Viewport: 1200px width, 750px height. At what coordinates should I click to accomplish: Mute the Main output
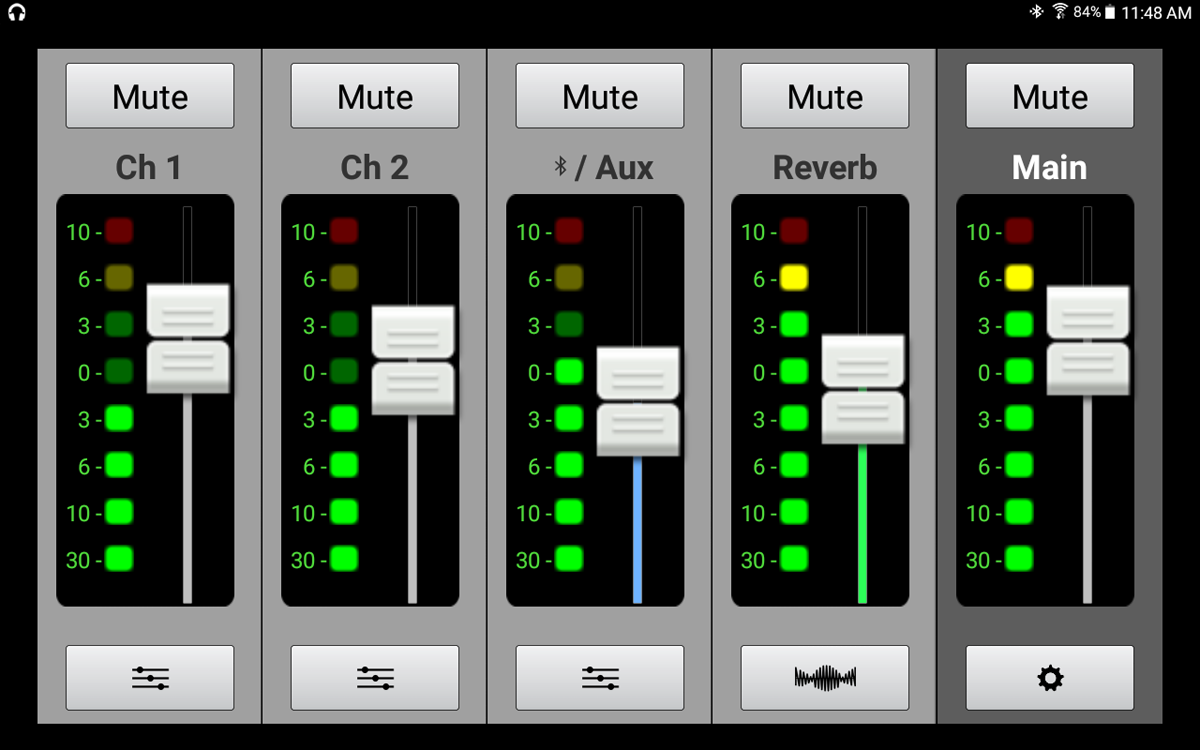pyautogui.click(x=1050, y=96)
